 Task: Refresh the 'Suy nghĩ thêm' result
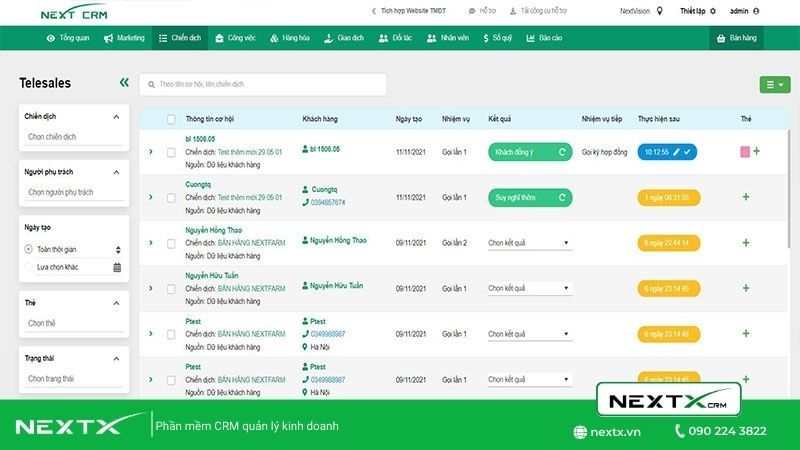point(562,197)
